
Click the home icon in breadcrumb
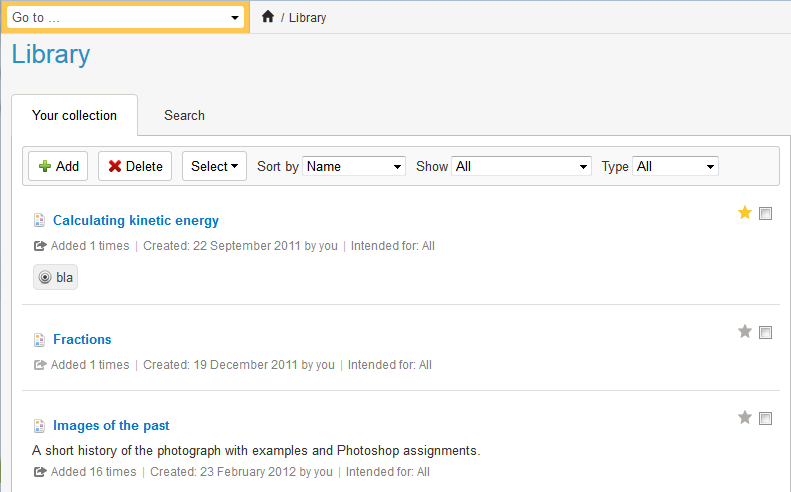coord(268,17)
